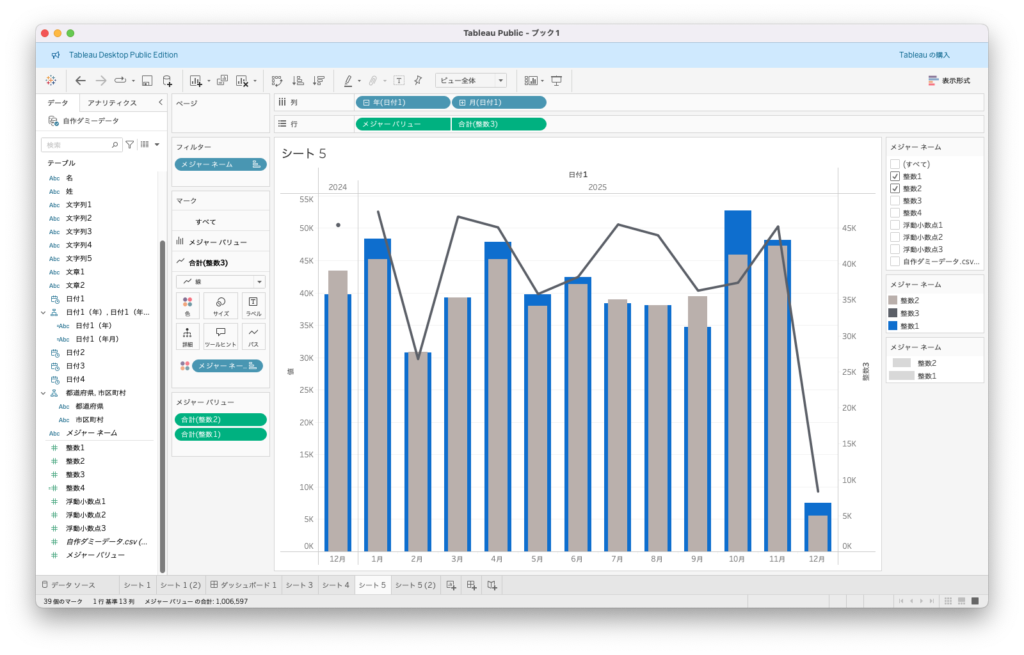Click the swap rows and columns icon
This screenshot has height=655, width=1024.
point(277,80)
